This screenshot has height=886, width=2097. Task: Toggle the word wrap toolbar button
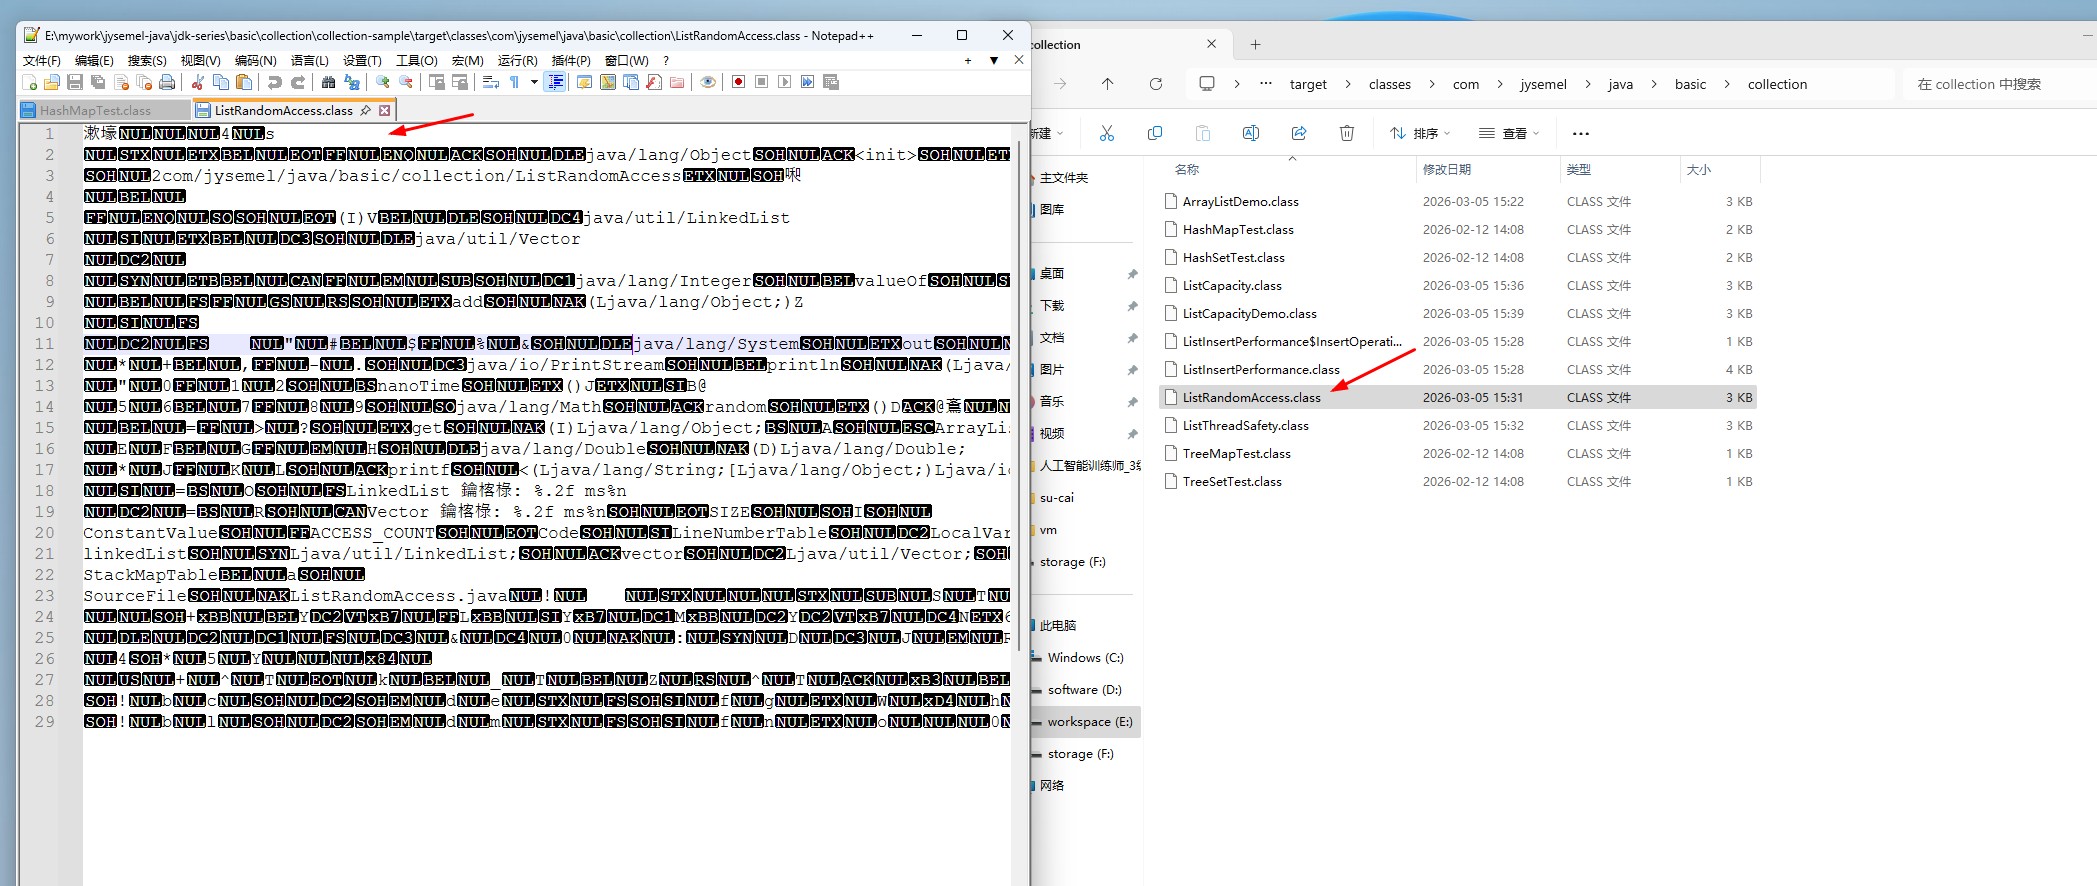490,82
